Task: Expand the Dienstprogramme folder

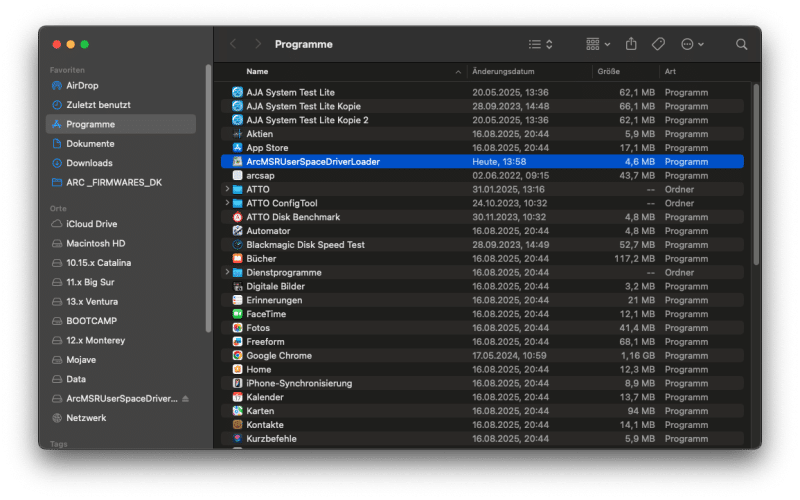Action: coord(227,272)
